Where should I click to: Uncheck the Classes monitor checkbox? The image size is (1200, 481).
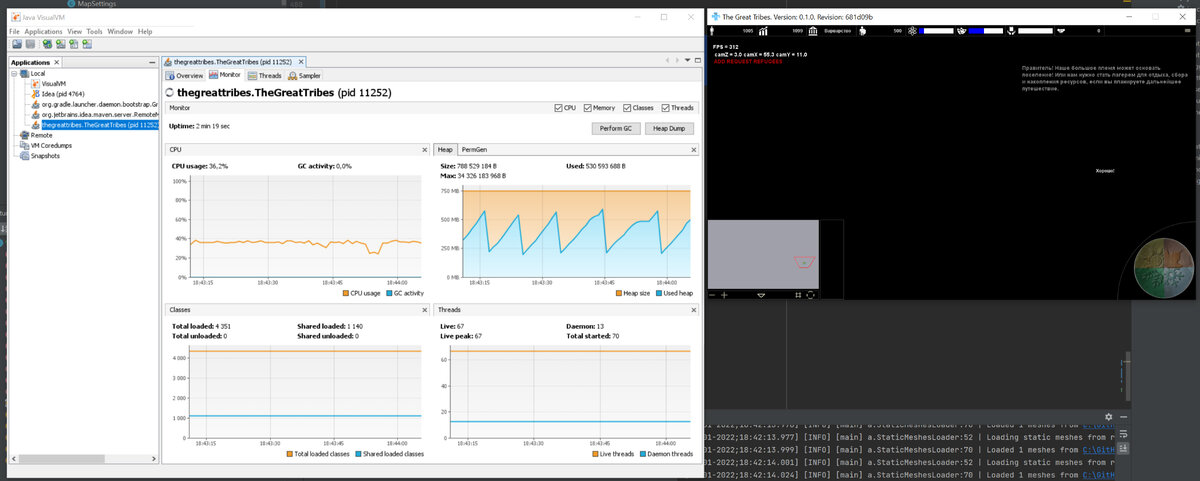pyautogui.click(x=627, y=108)
